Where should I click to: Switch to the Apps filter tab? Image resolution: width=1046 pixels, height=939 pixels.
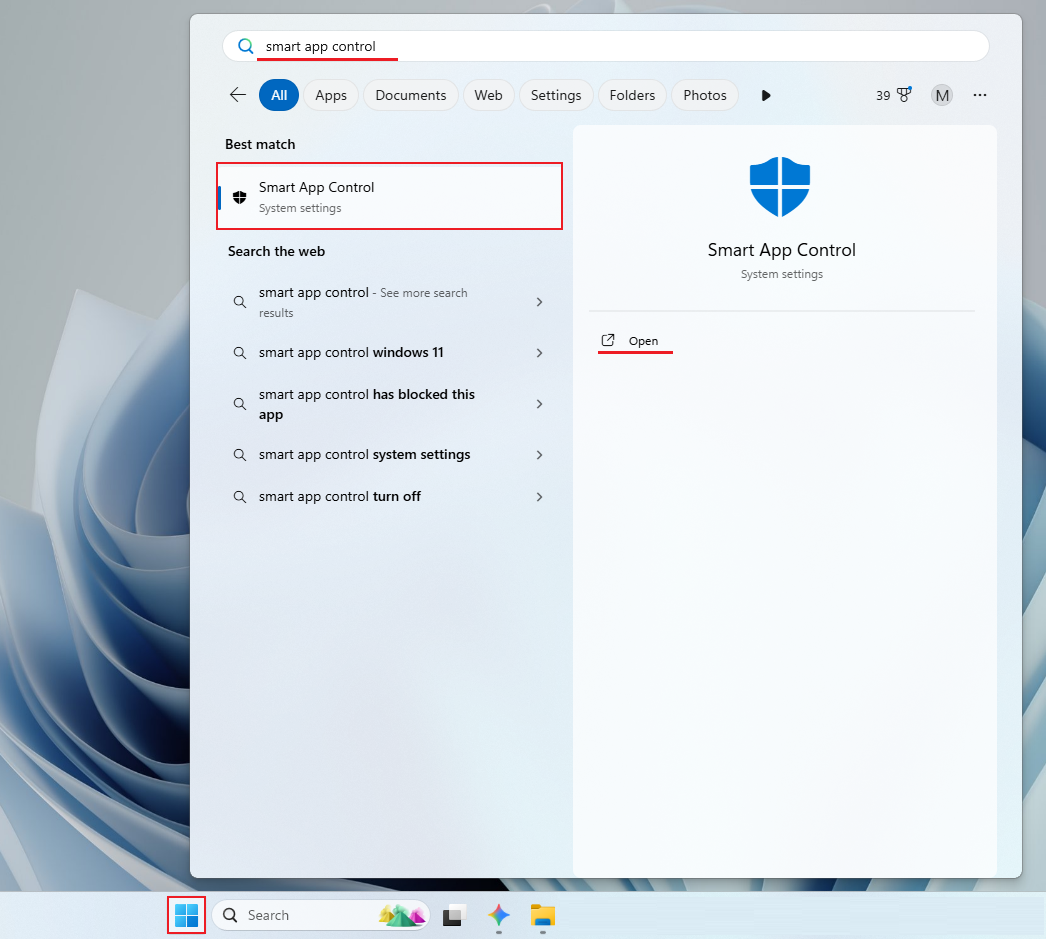click(x=331, y=95)
